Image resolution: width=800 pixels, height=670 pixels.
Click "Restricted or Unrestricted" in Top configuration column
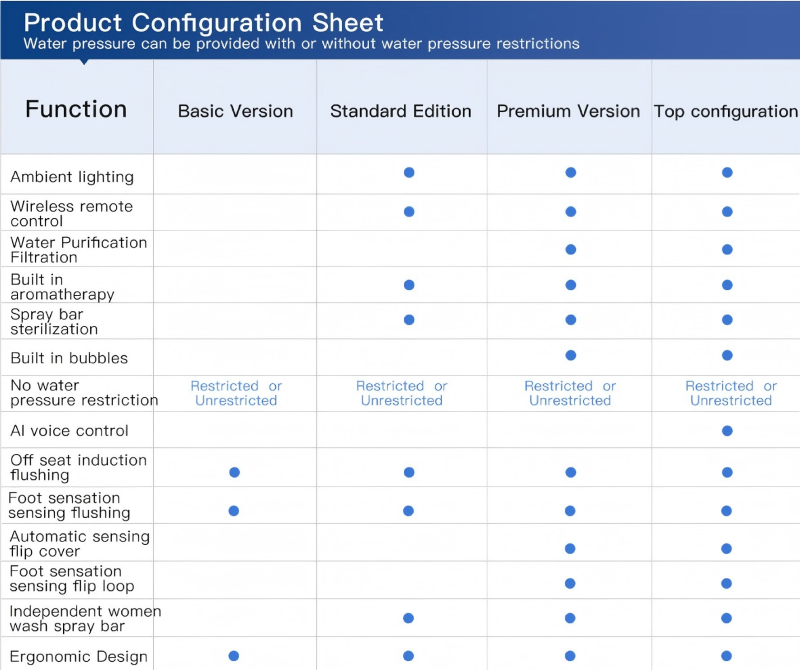point(731,393)
